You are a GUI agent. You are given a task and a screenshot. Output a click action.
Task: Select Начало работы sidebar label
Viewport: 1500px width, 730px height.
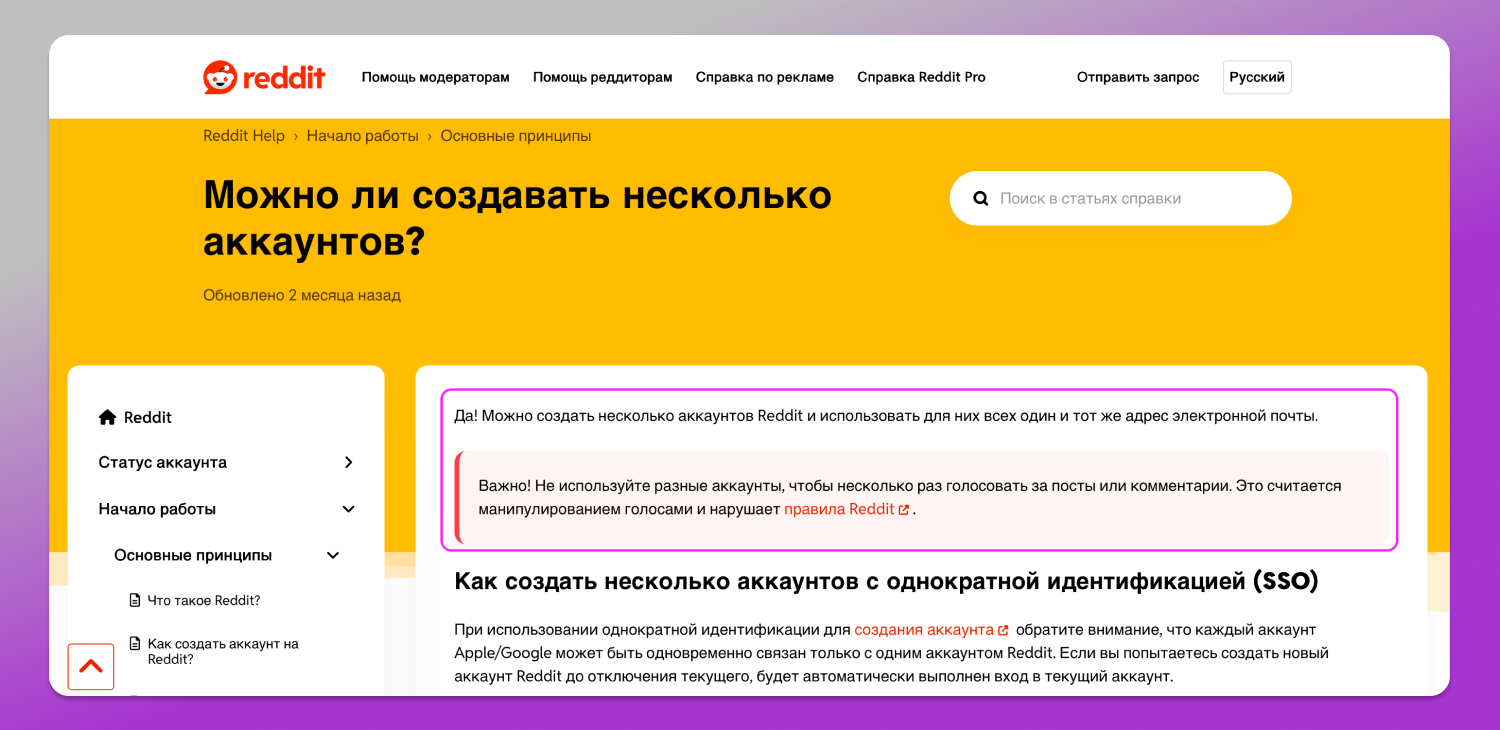pos(157,509)
